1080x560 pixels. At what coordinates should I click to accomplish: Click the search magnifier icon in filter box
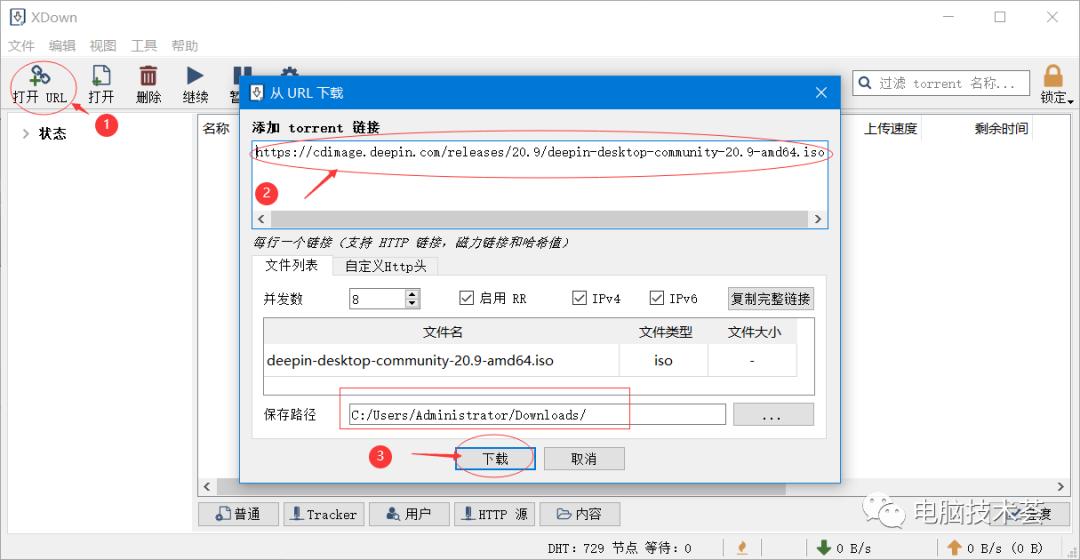click(x=865, y=83)
